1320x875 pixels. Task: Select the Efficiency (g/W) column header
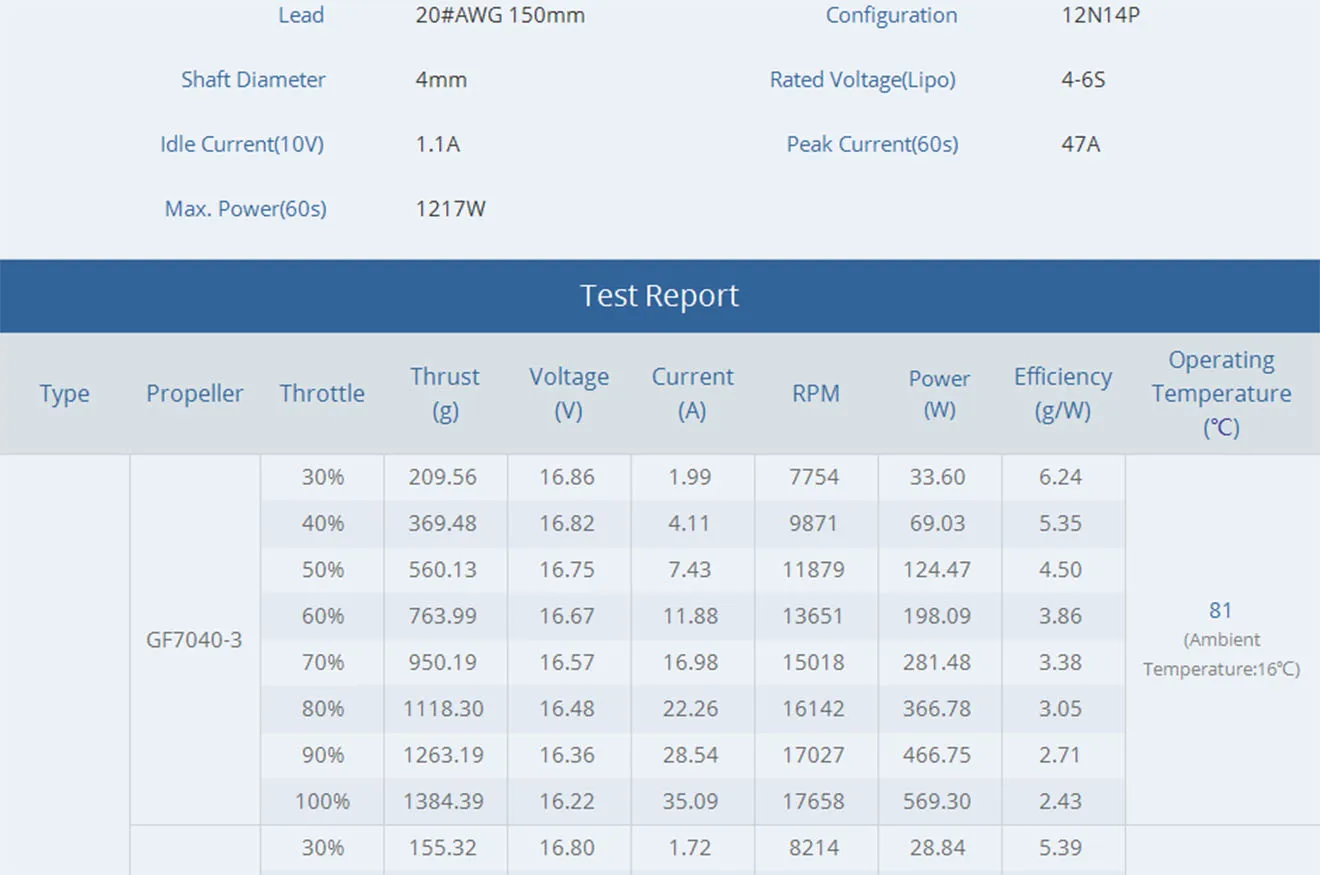point(1062,393)
